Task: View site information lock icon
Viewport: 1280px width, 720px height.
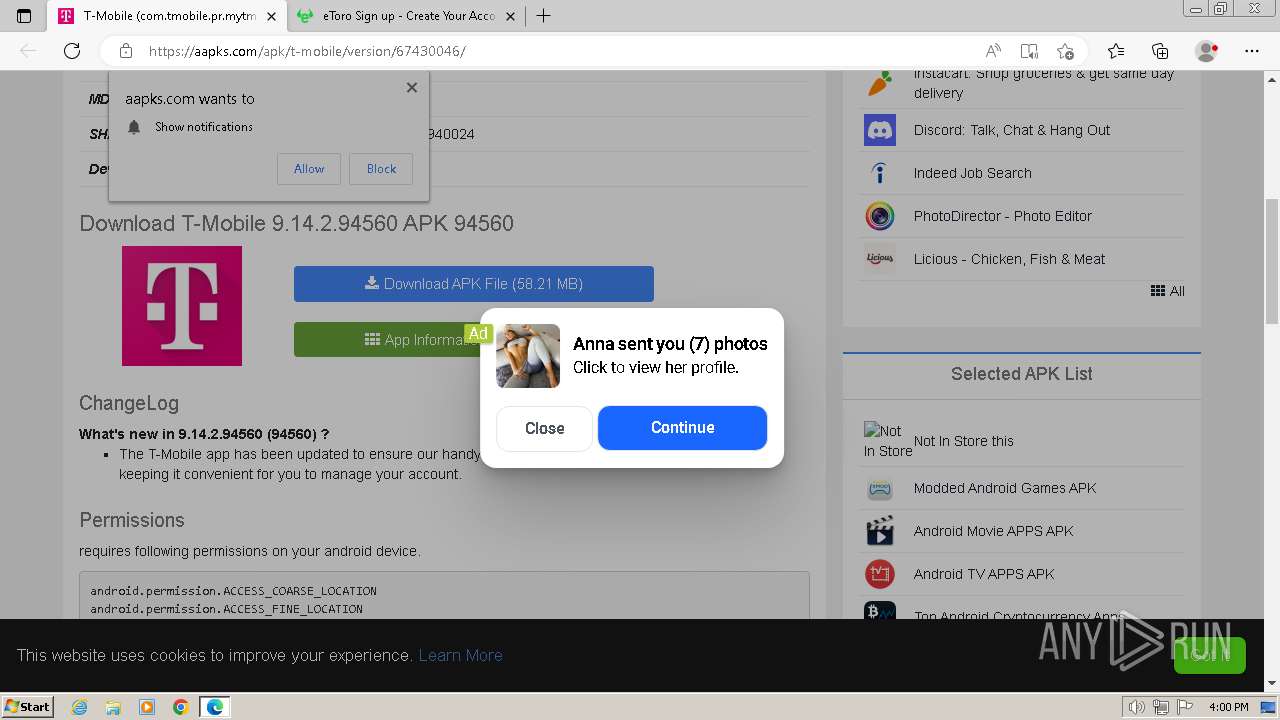Action: 126,51
